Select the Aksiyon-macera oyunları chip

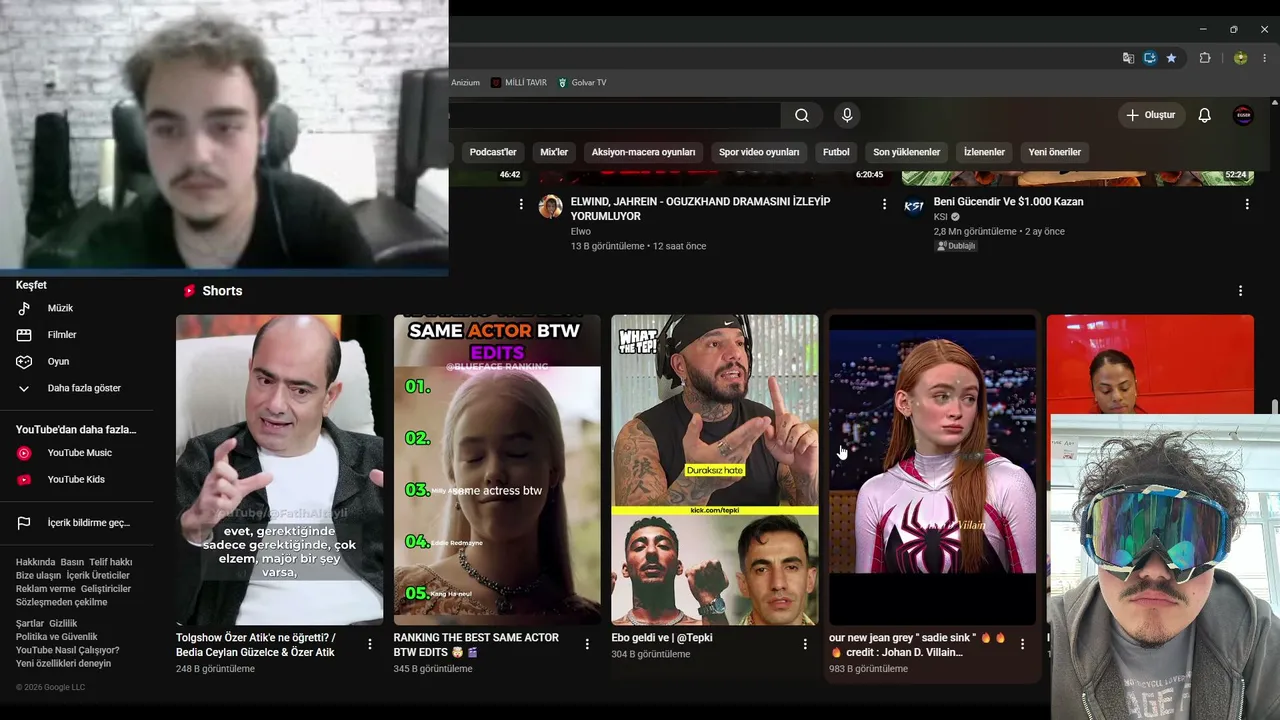pos(643,152)
